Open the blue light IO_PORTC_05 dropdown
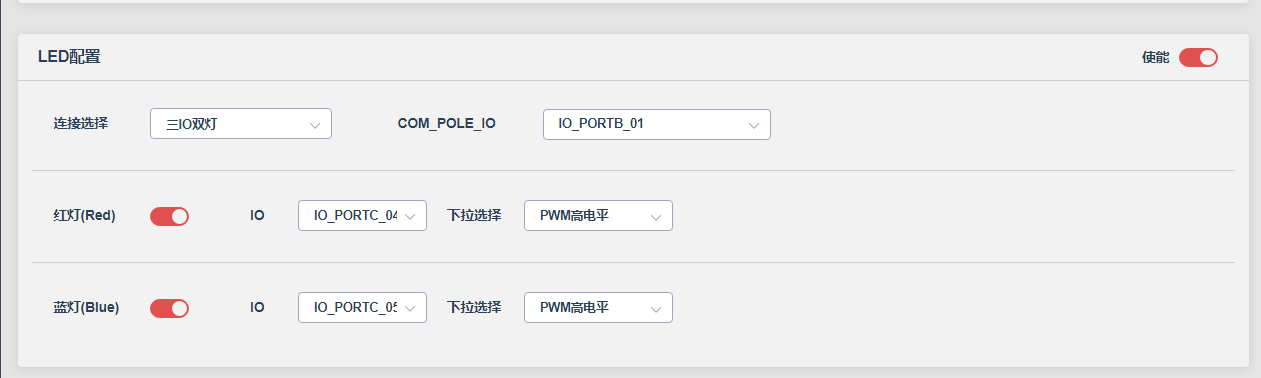 click(362, 307)
